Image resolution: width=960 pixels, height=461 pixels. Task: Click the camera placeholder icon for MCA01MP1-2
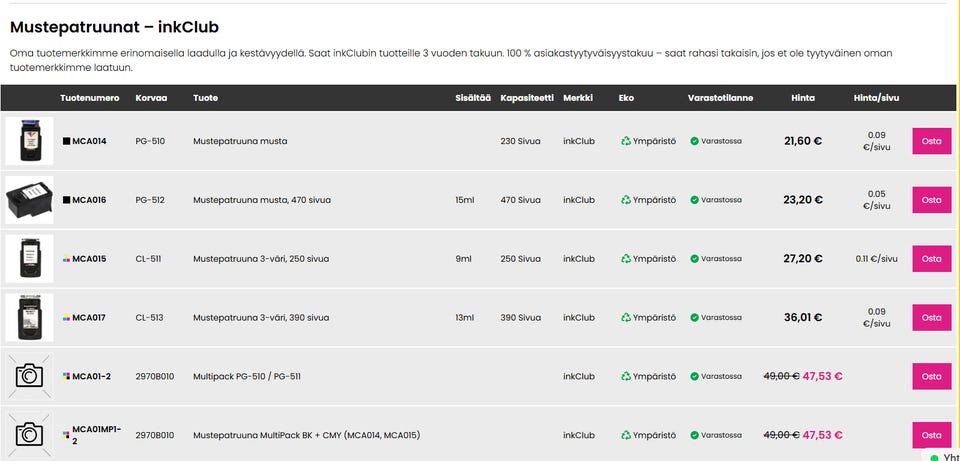pos(29,435)
